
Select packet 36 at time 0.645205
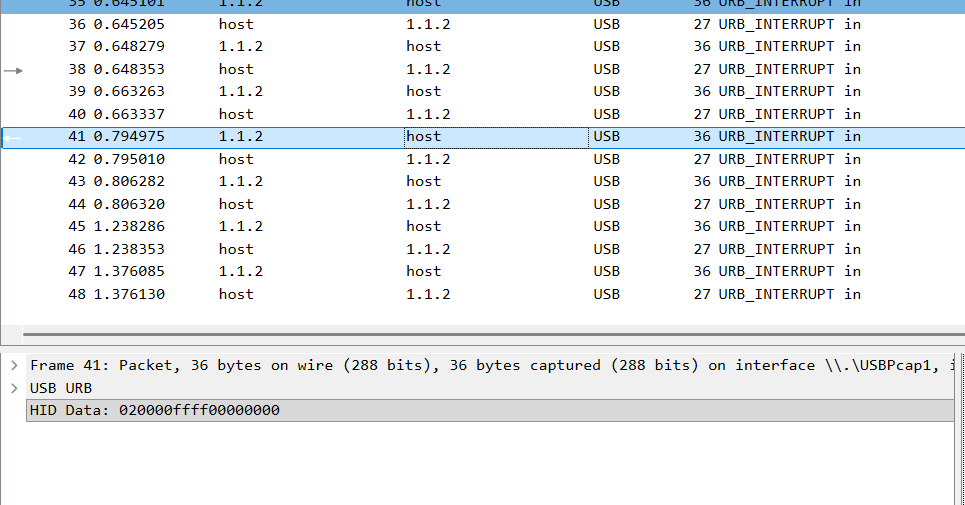coord(128,24)
